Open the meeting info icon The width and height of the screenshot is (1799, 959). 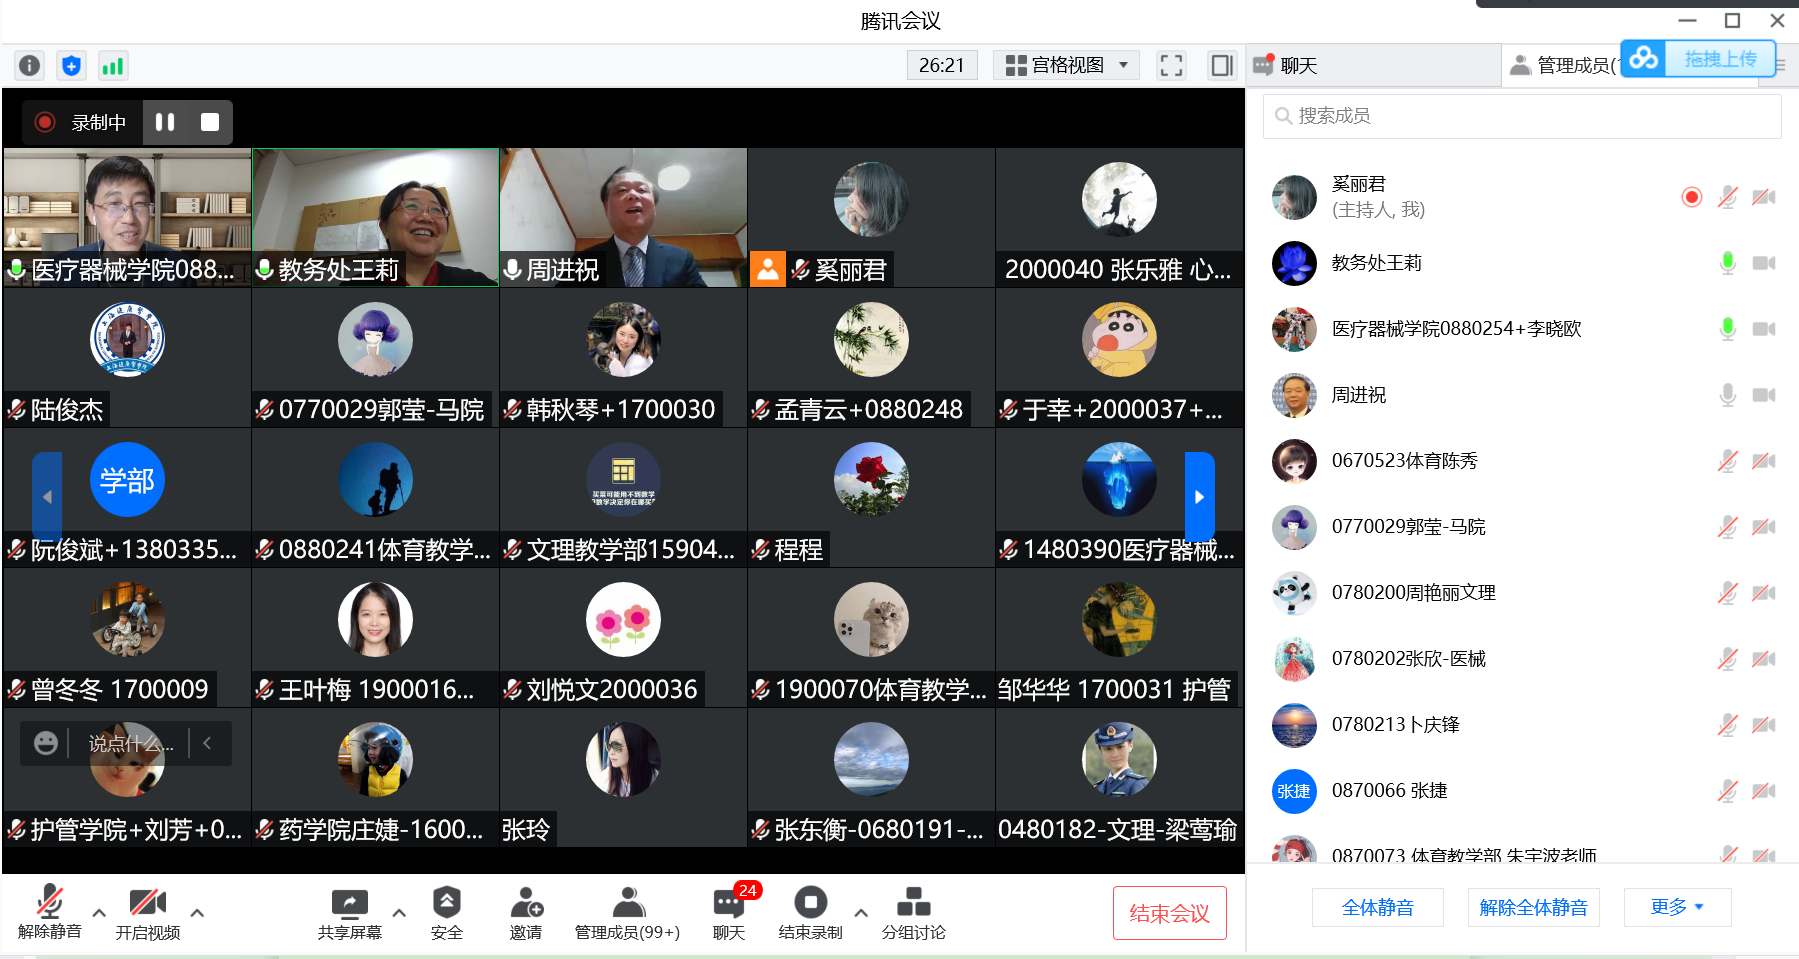(x=30, y=66)
